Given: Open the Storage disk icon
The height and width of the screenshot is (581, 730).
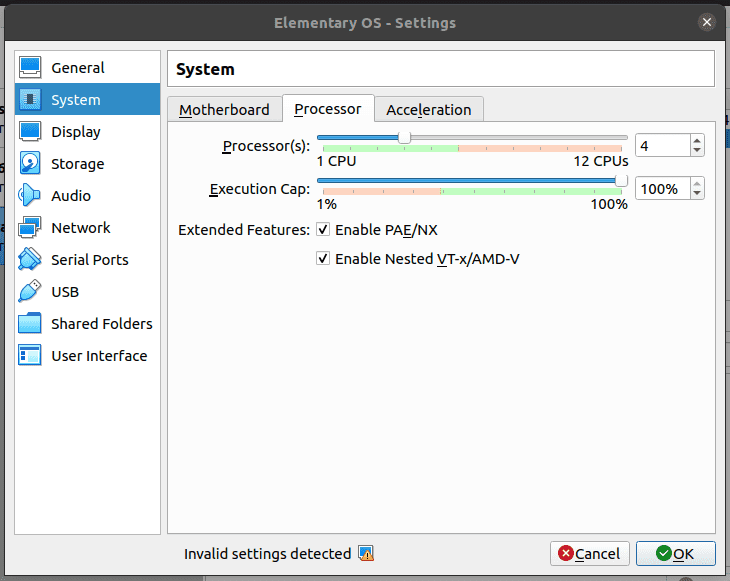Looking at the screenshot, I should (31, 164).
